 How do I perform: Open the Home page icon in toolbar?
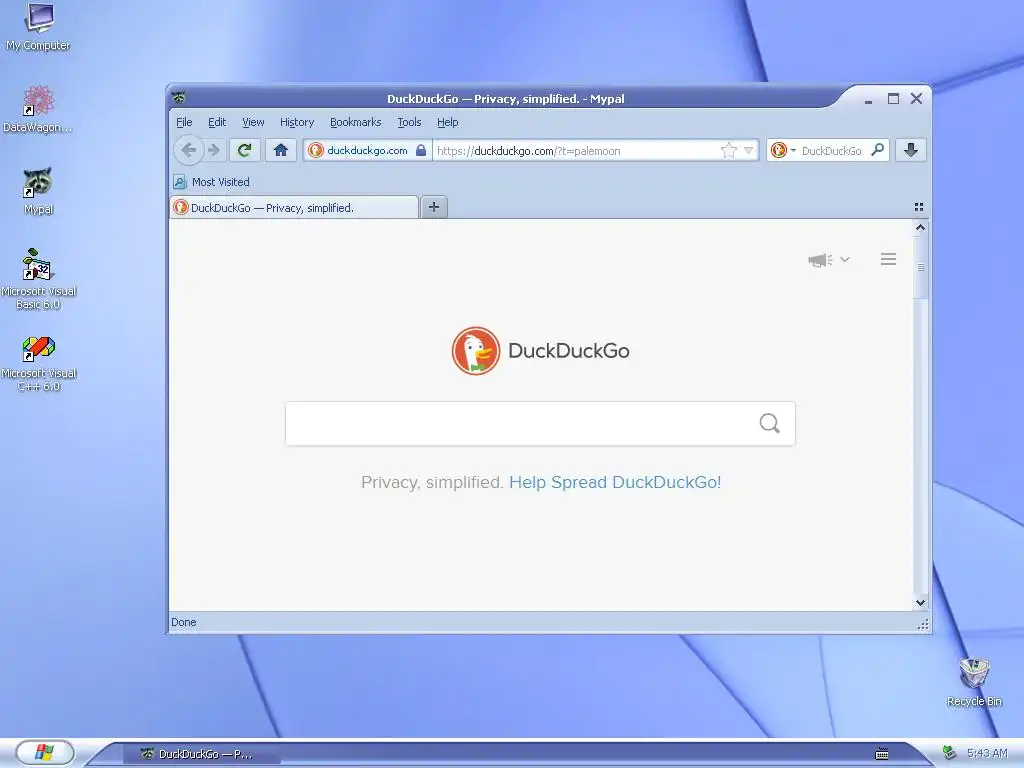click(x=281, y=150)
